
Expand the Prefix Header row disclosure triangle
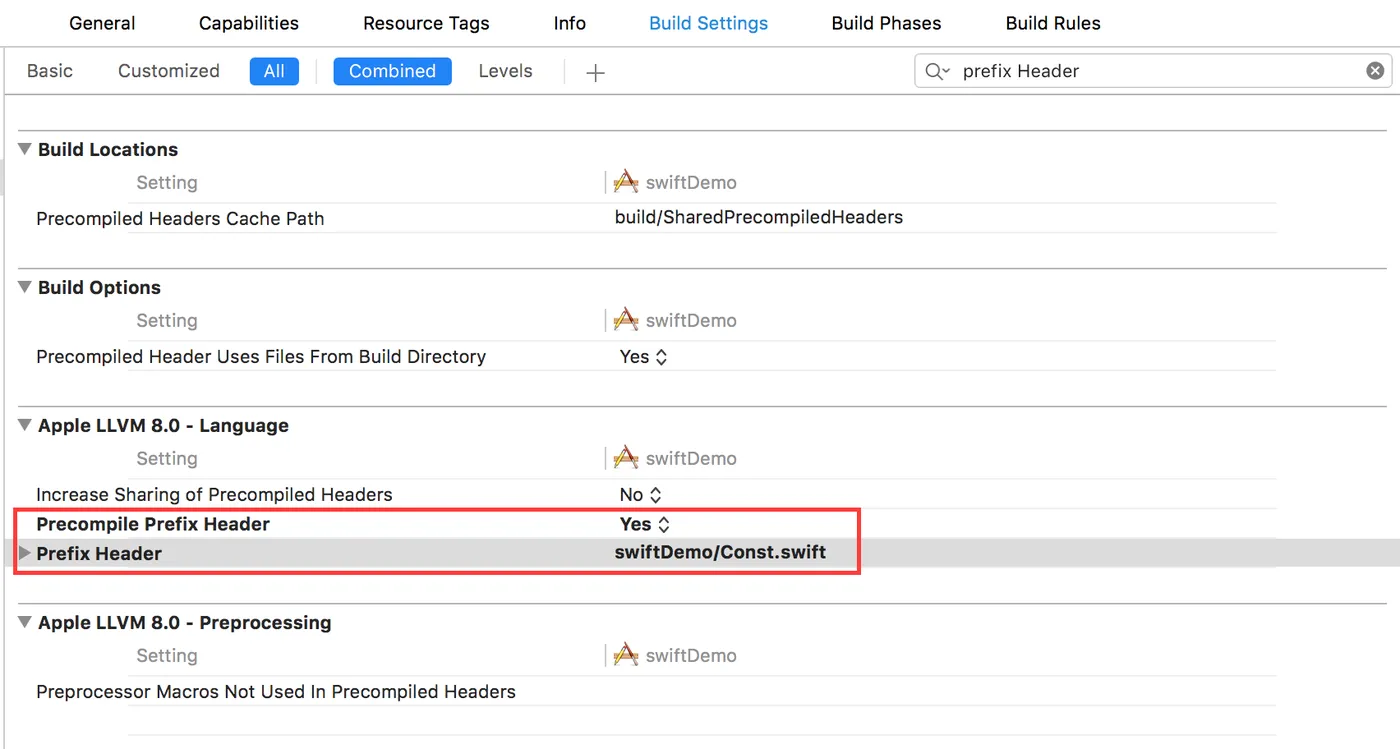coord(25,553)
